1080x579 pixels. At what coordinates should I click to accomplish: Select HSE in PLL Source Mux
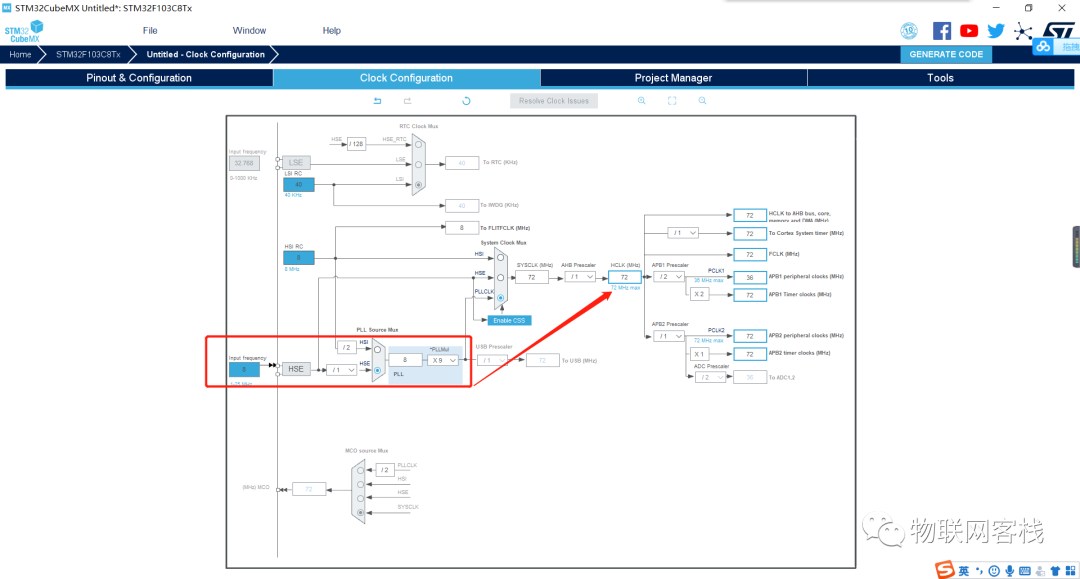point(377,370)
